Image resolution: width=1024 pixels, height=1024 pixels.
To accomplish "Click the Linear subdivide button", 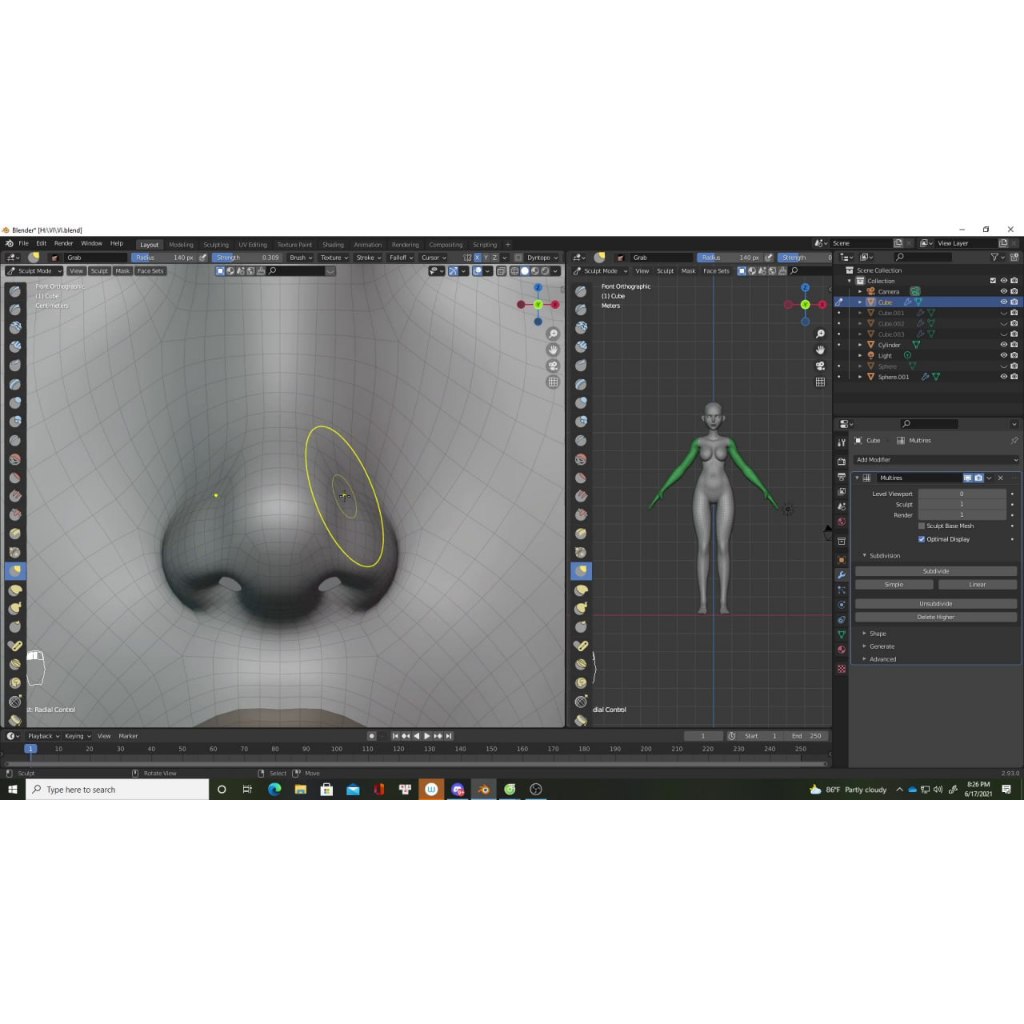I will click(x=977, y=584).
